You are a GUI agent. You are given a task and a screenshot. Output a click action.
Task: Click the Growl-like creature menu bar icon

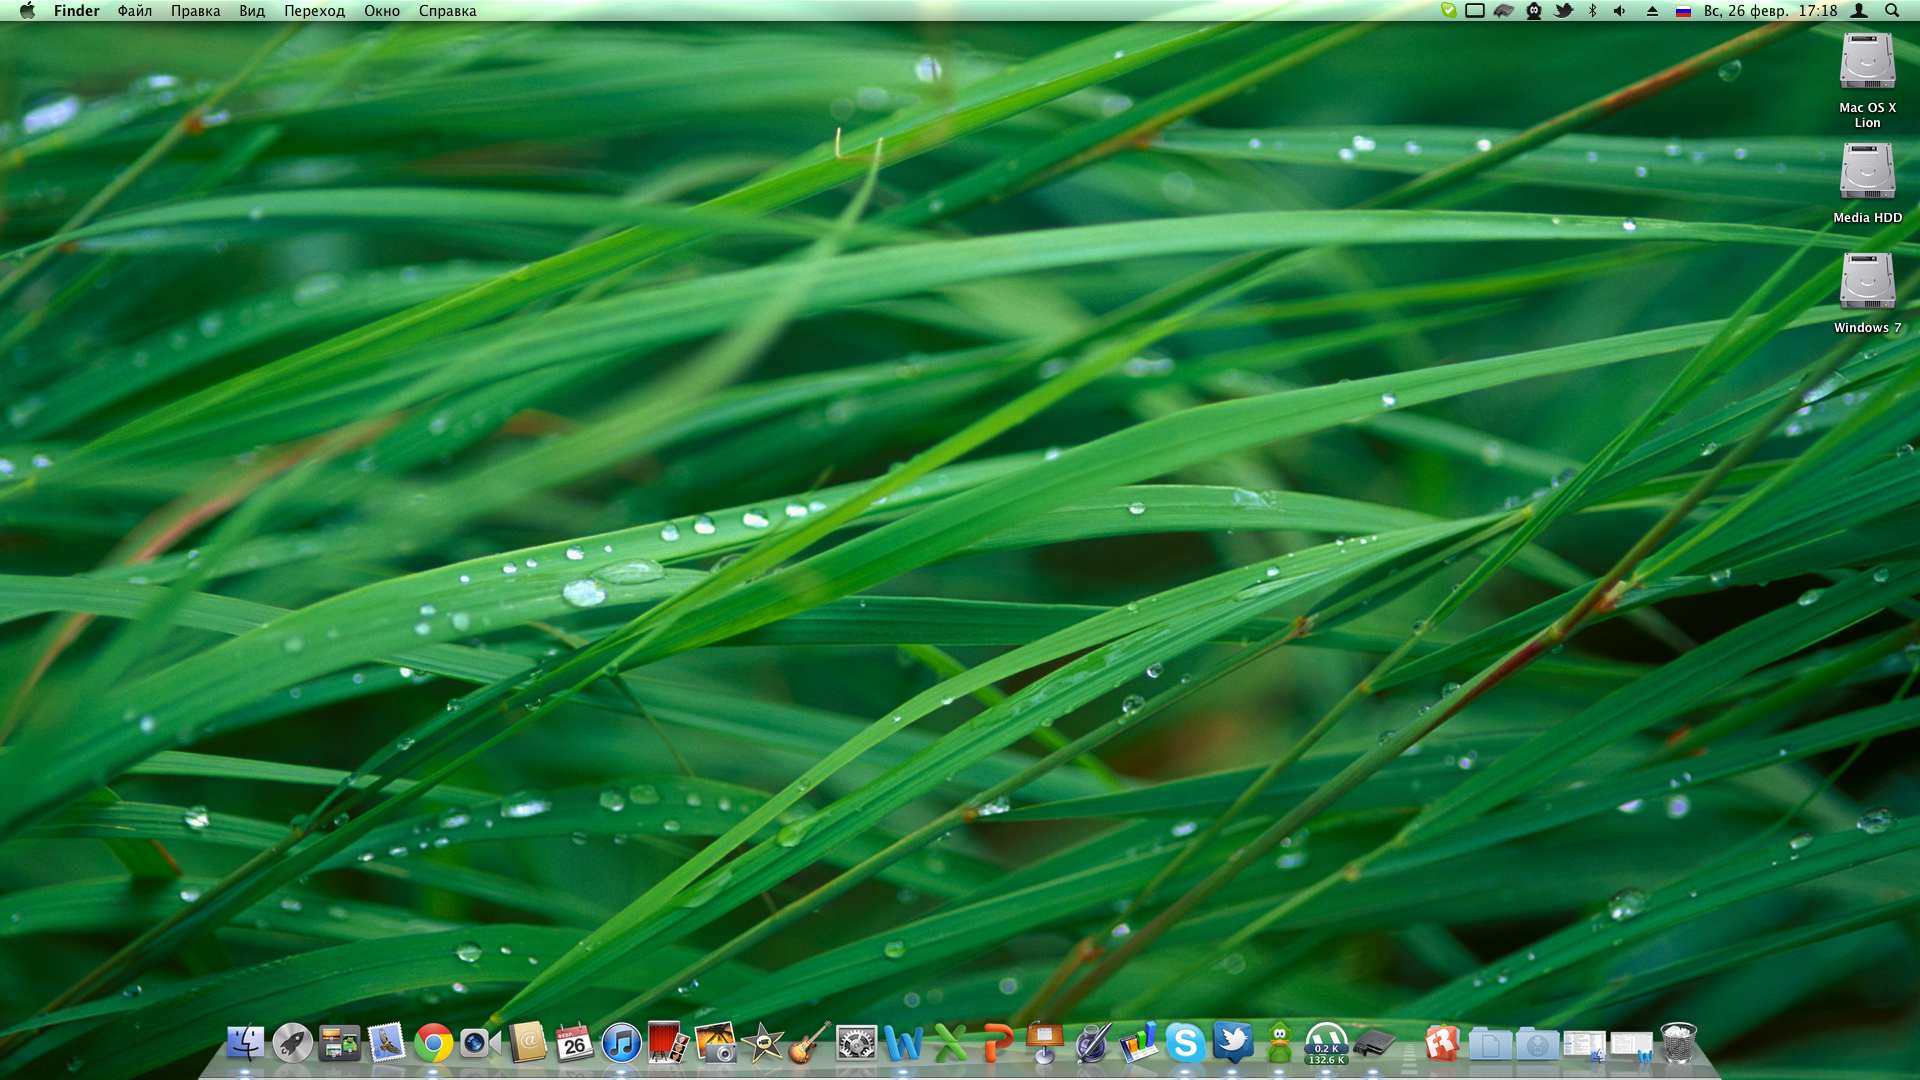tap(1534, 11)
